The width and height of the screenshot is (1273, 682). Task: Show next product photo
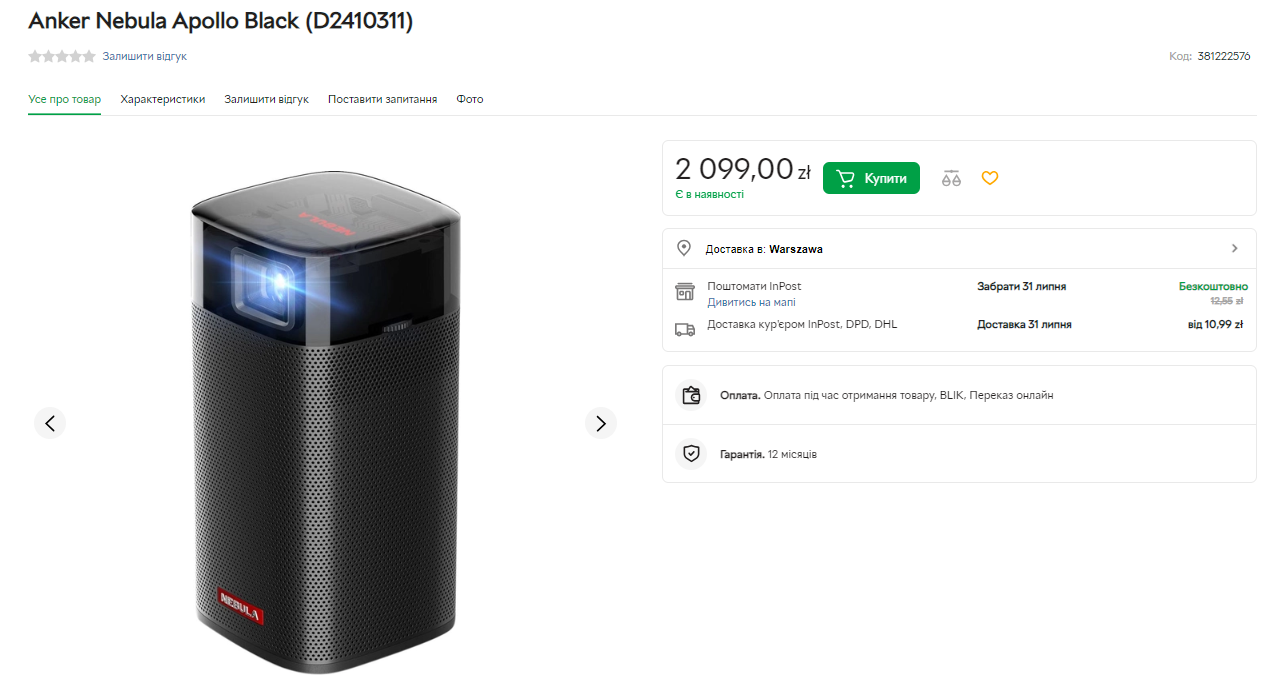(x=600, y=423)
